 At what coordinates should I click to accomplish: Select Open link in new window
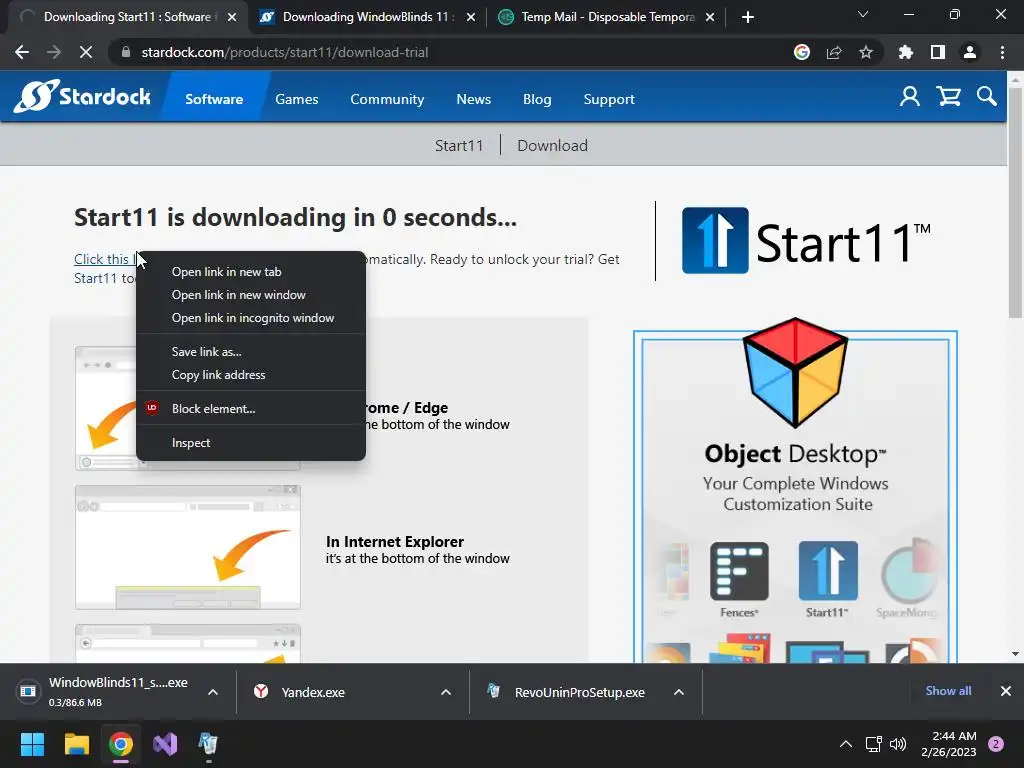point(251,295)
